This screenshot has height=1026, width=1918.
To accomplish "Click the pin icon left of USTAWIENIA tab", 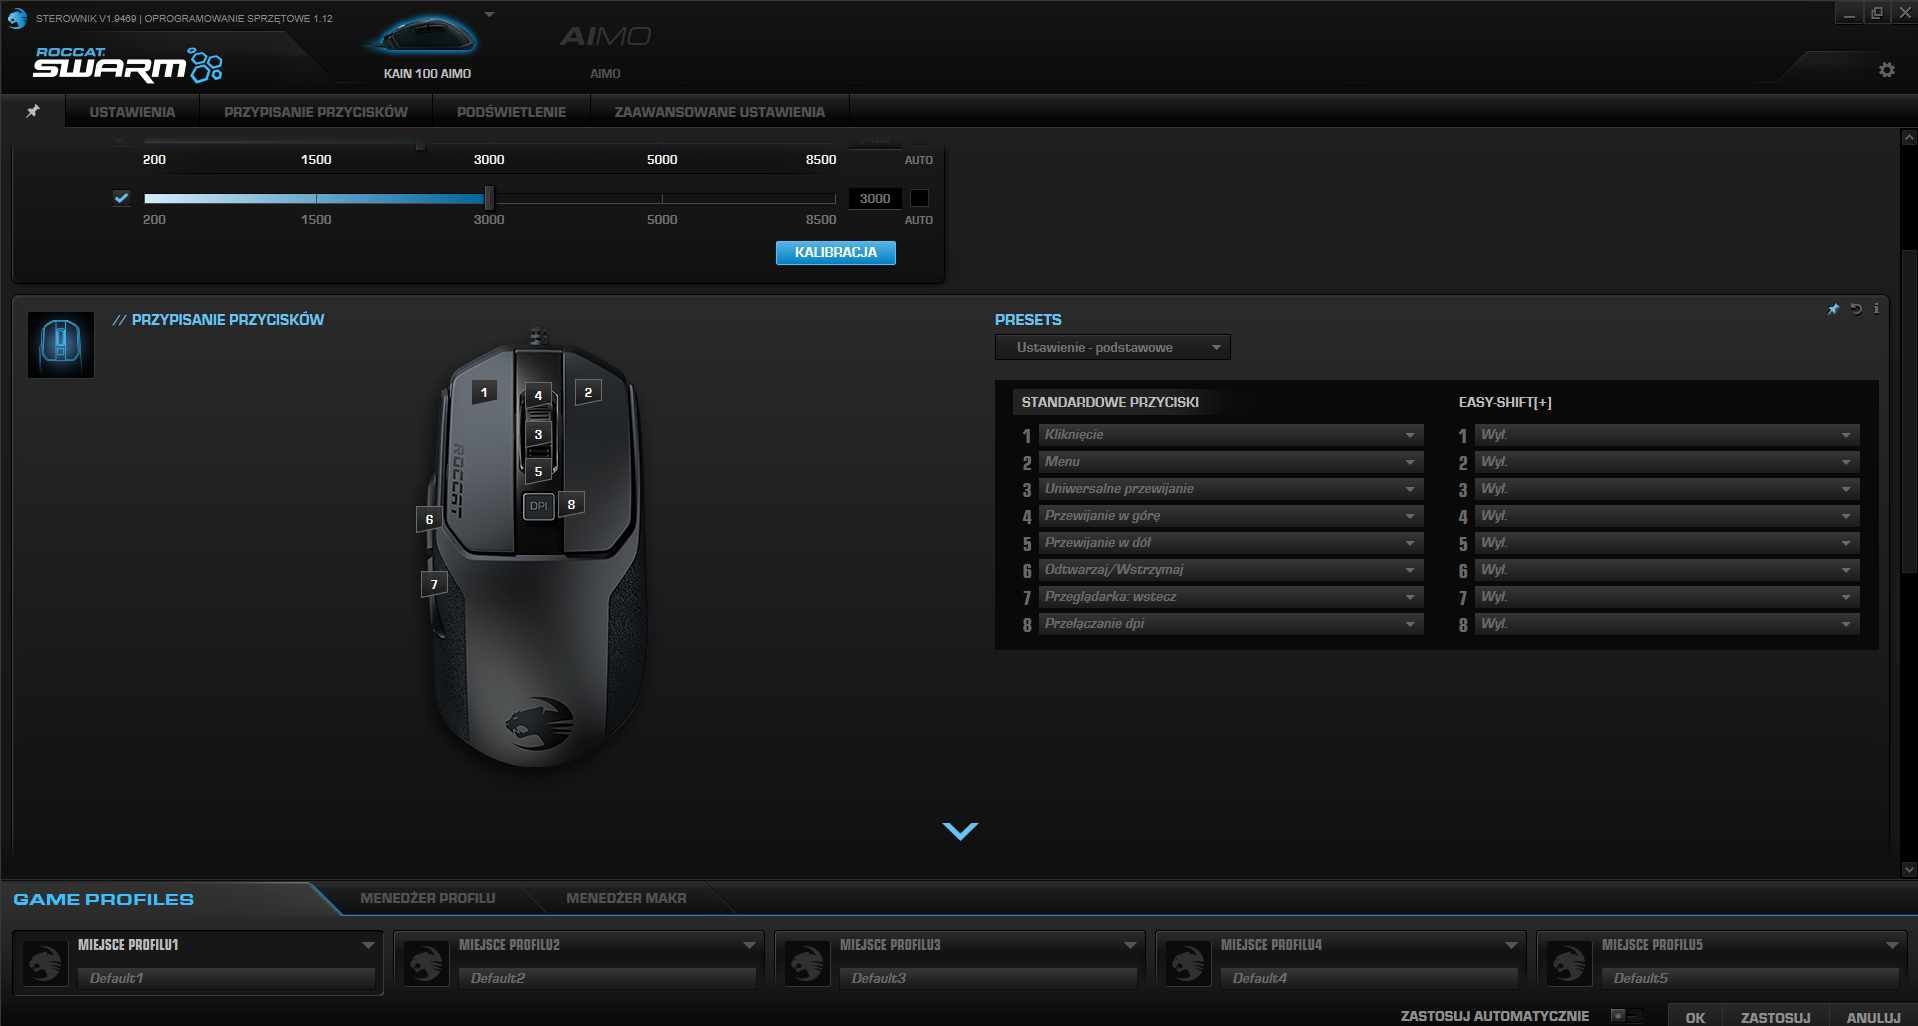I will pos(33,111).
